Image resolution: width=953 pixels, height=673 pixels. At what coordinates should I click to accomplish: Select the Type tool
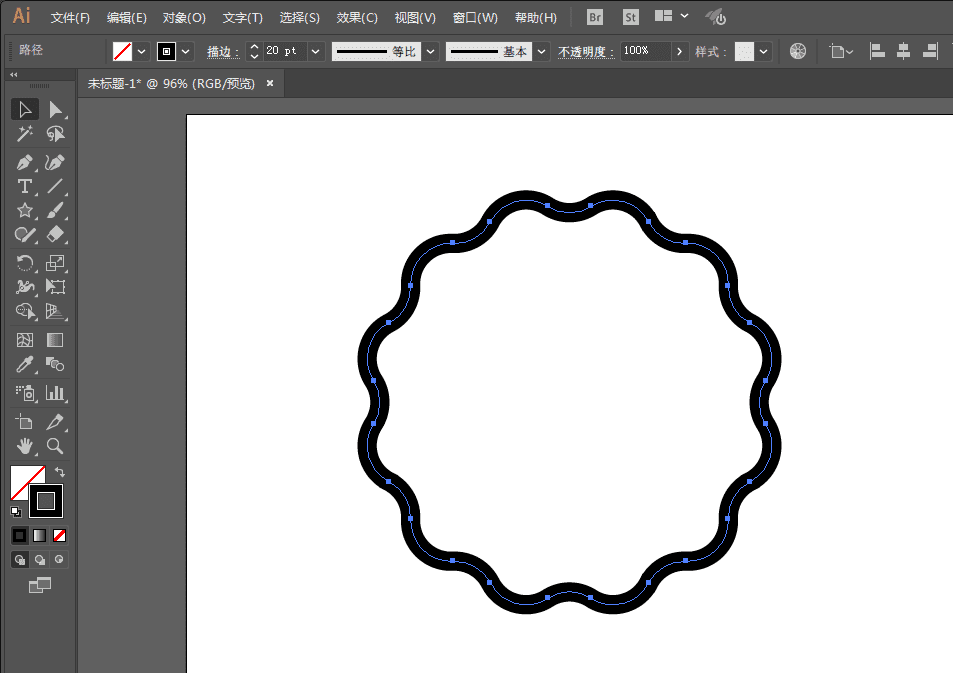pyautogui.click(x=25, y=187)
